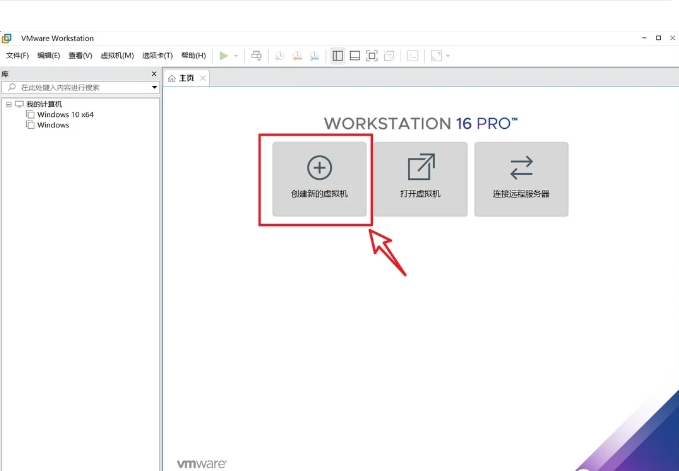Viewport: 679px width, 471px height.
Task: Select the Windows 10 x64 virtual machine
Action: coord(65,115)
